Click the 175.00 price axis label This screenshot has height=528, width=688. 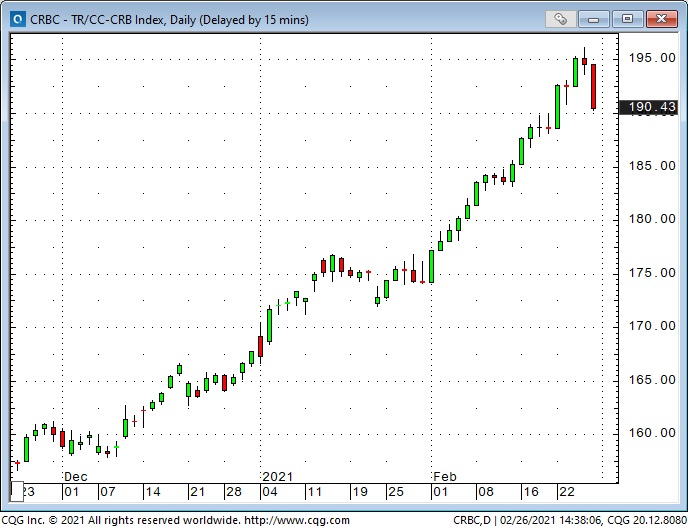[x=652, y=273]
